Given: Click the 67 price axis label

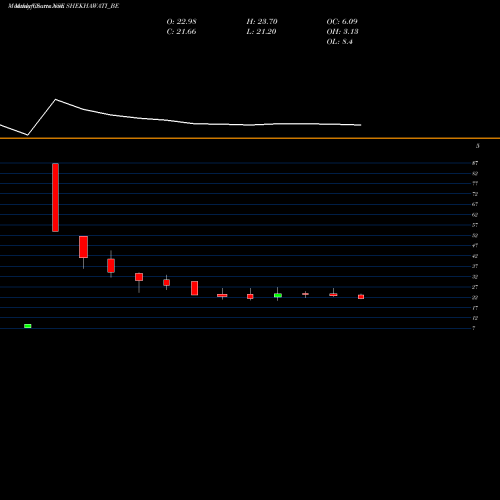Looking at the screenshot, I should [475, 204].
